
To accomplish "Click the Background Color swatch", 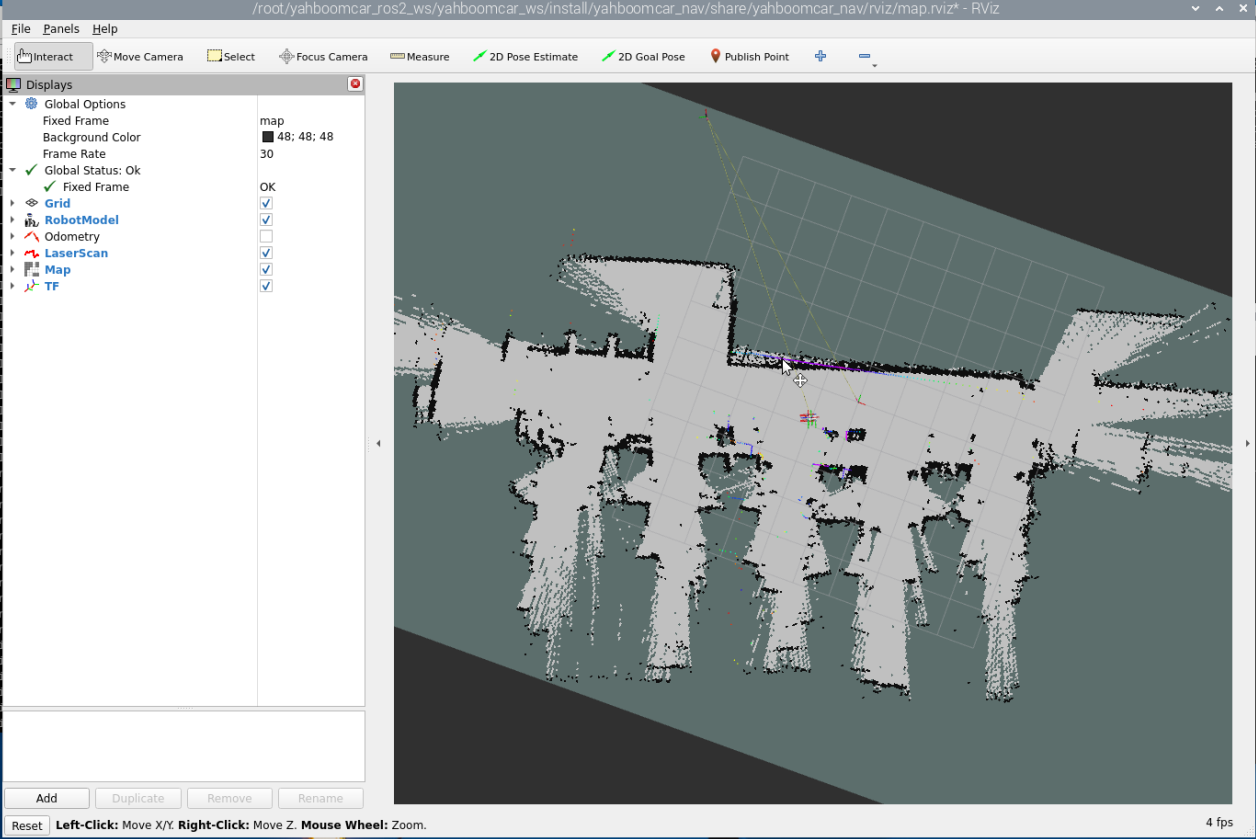I will (x=268, y=137).
